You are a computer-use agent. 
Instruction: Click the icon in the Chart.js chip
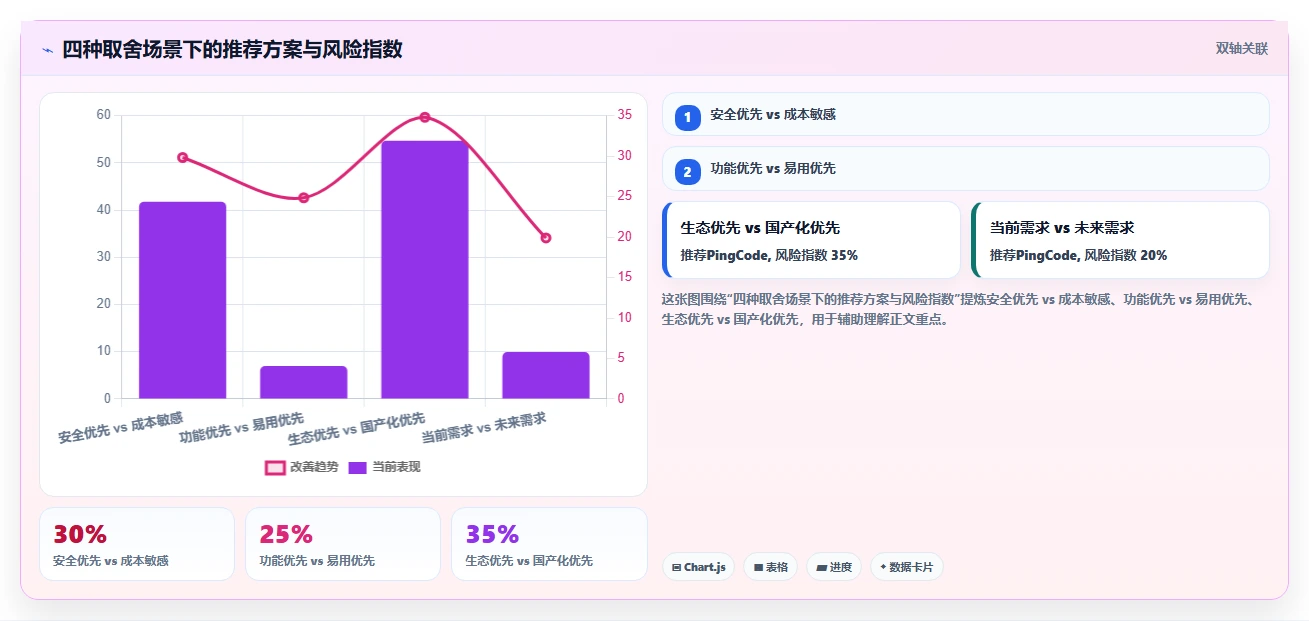(x=677, y=568)
